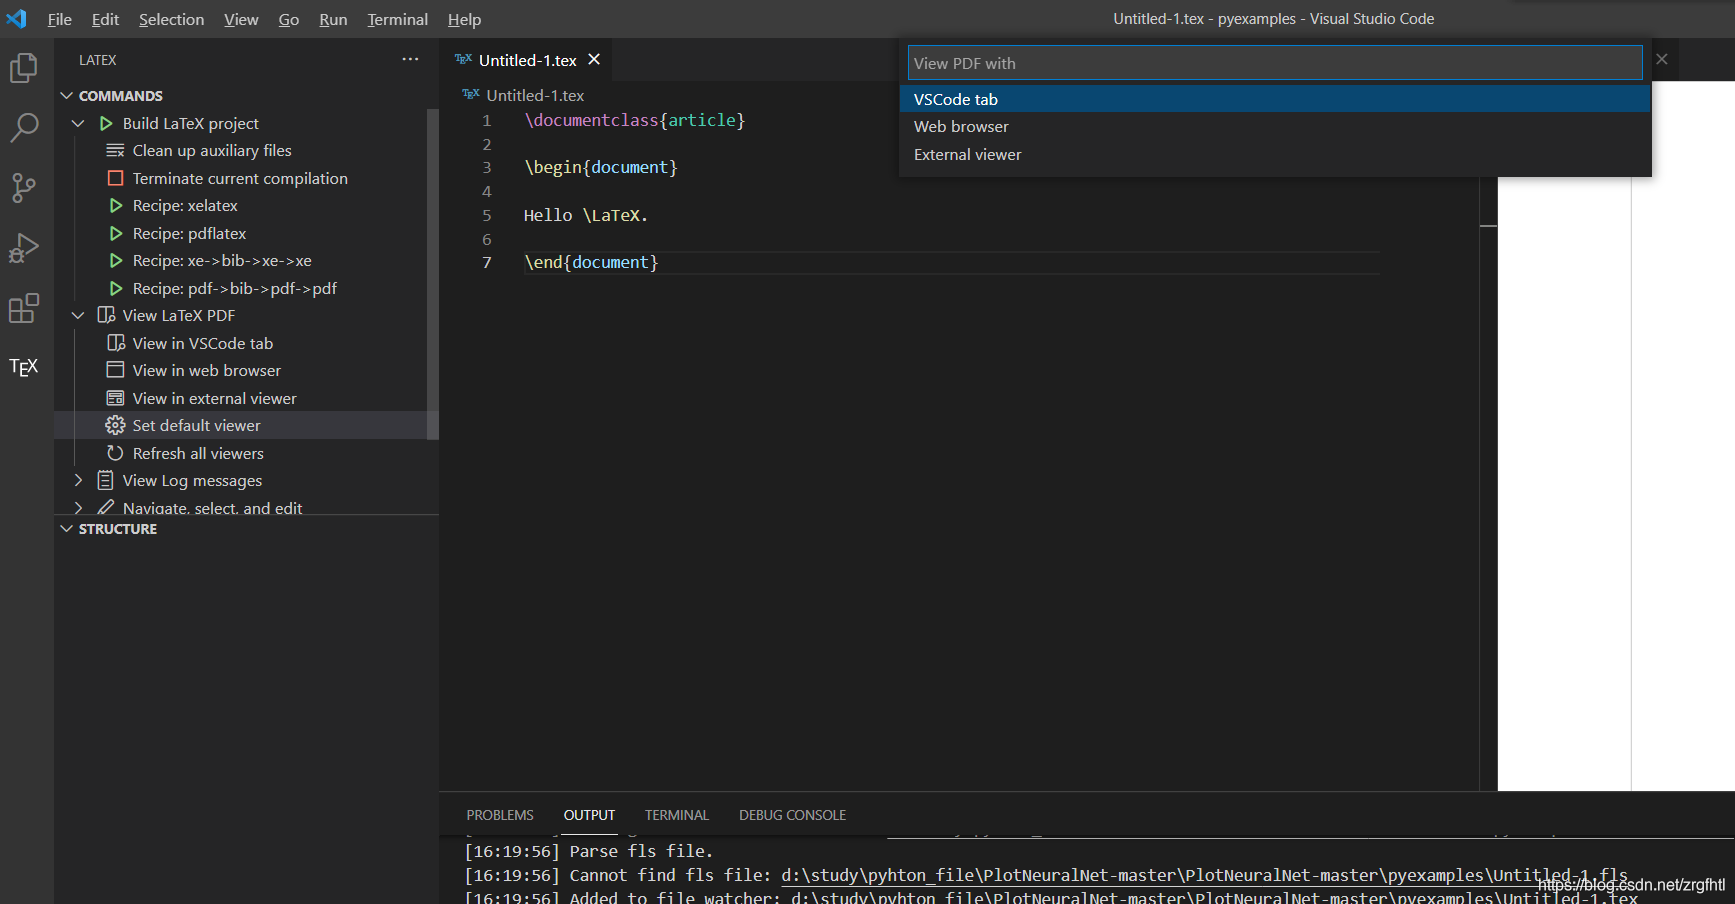Open the File menu
The image size is (1735, 904).
[x=60, y=19]
